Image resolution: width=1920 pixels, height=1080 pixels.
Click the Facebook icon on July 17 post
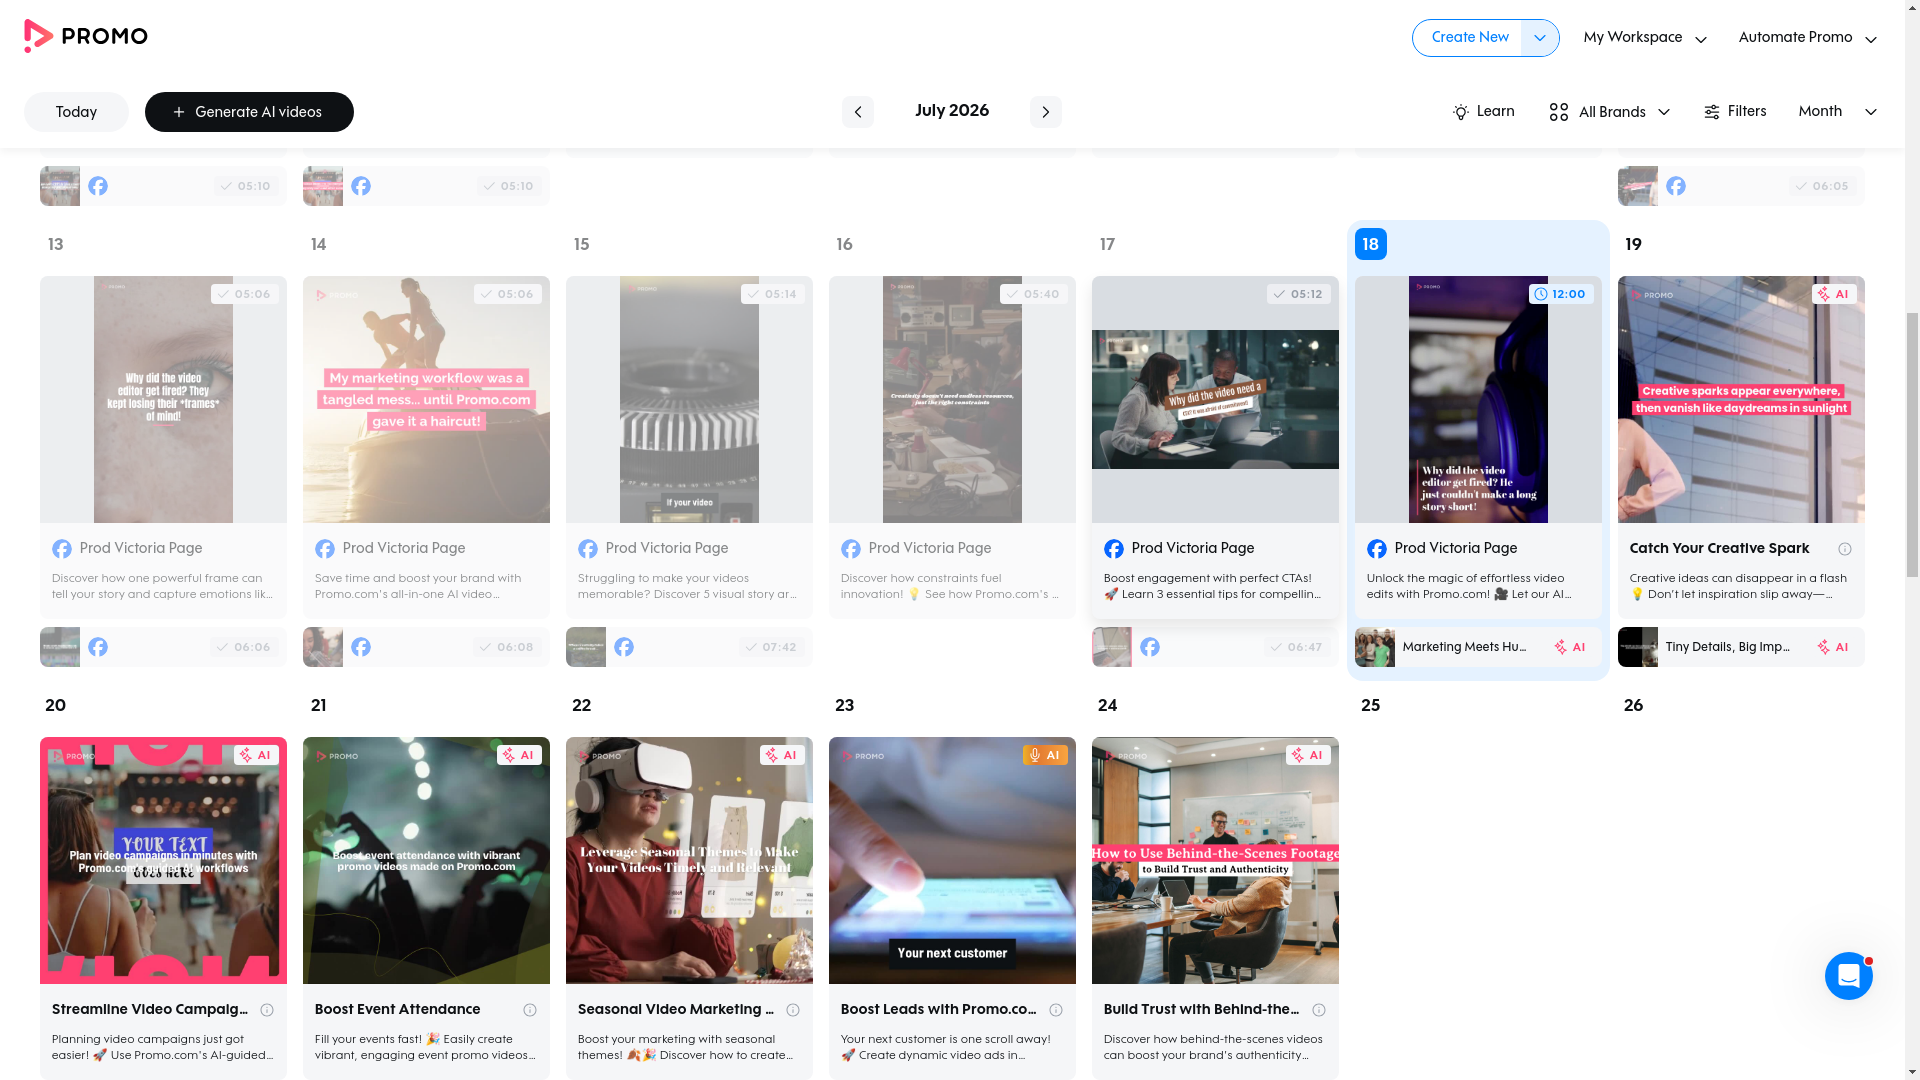point(1113,549)
